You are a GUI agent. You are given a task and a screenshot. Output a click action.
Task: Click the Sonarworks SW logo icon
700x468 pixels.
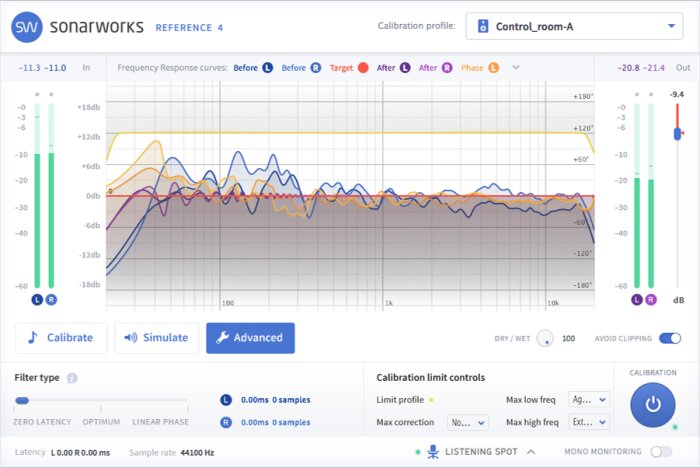click(x=32, y=26)
